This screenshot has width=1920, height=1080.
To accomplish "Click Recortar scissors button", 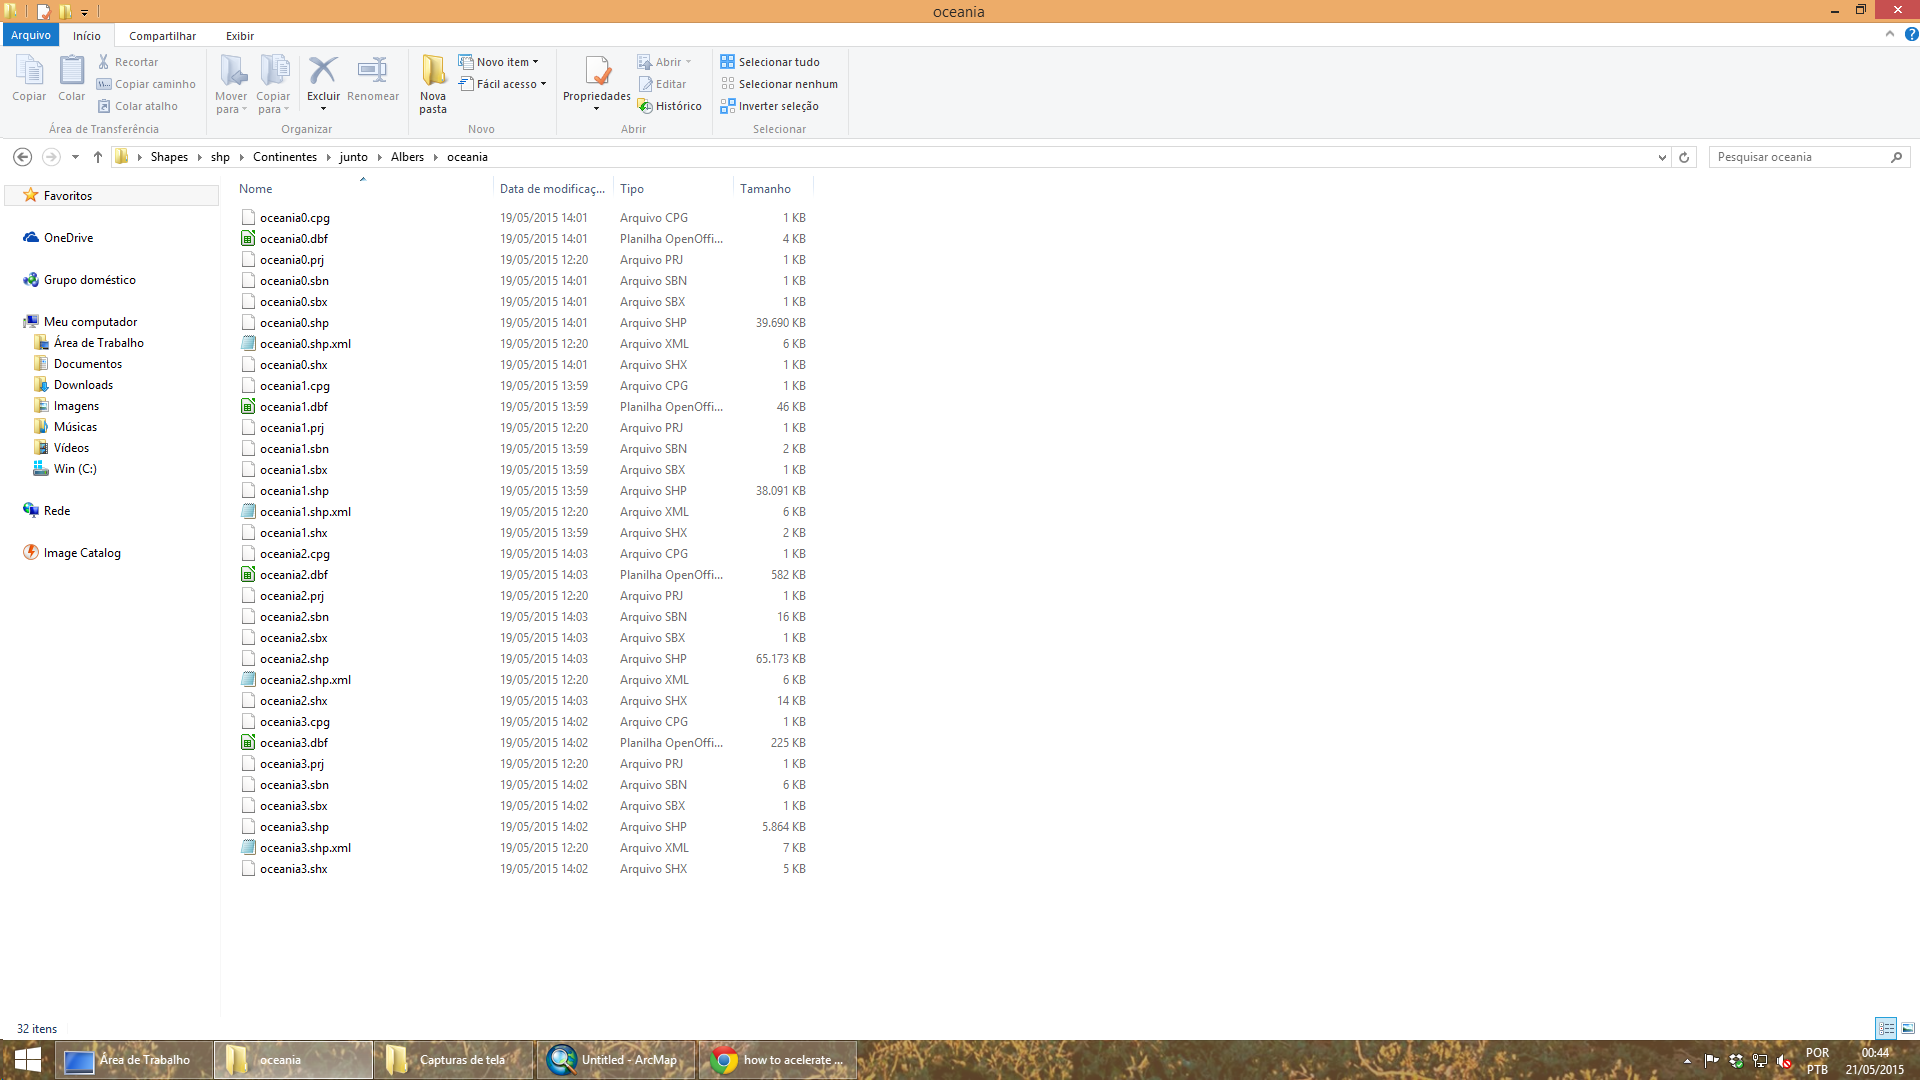I will click(128, 62).
